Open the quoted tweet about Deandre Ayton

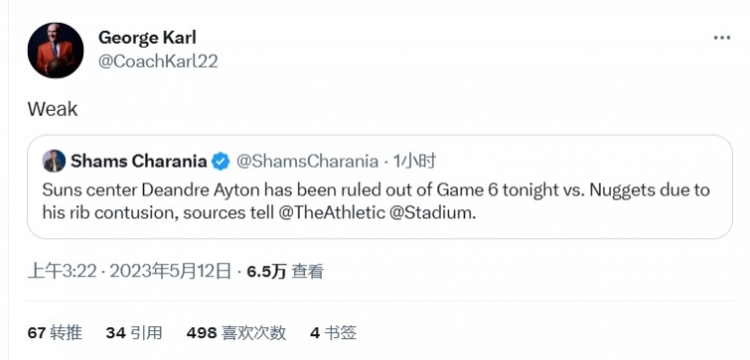(380, 187)
